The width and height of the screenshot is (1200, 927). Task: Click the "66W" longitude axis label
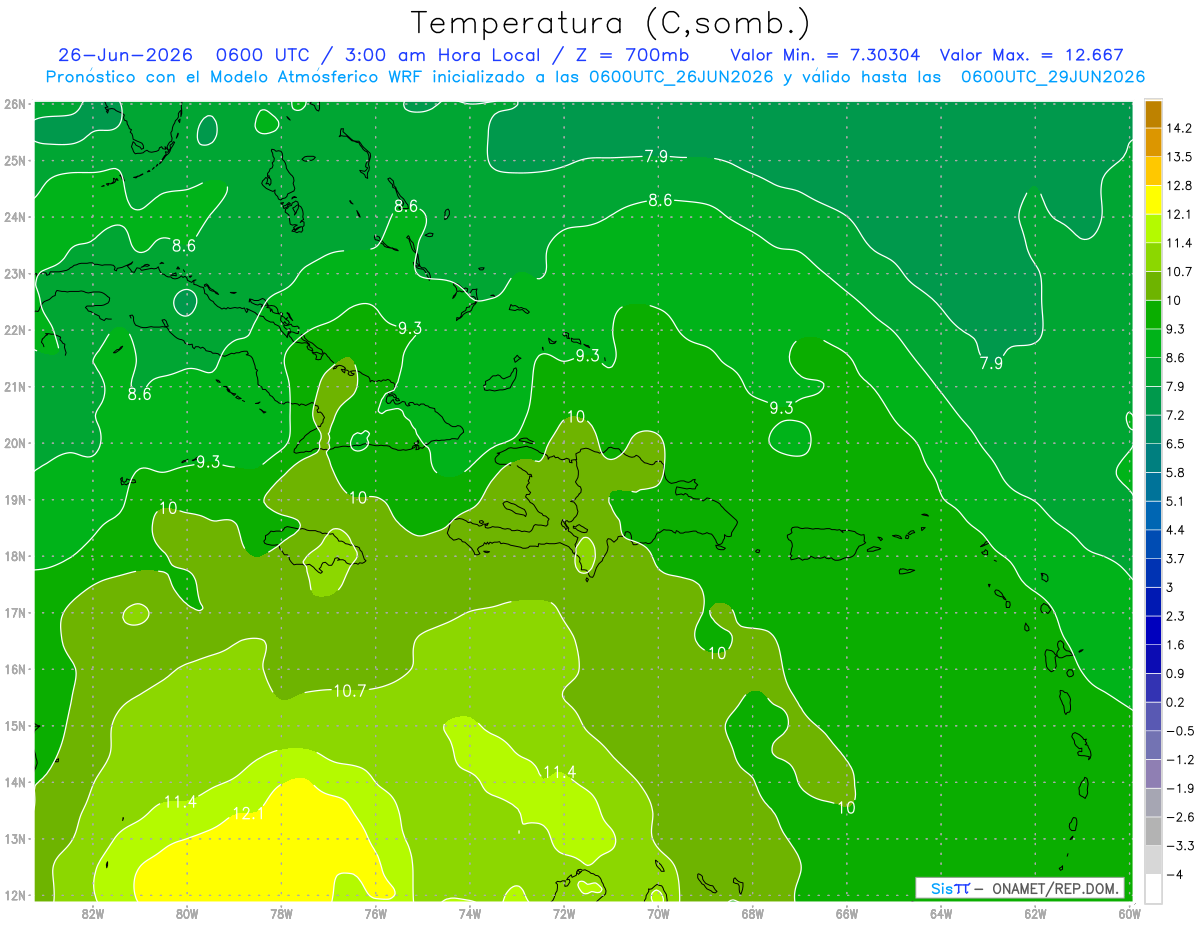tap(846, 914)
